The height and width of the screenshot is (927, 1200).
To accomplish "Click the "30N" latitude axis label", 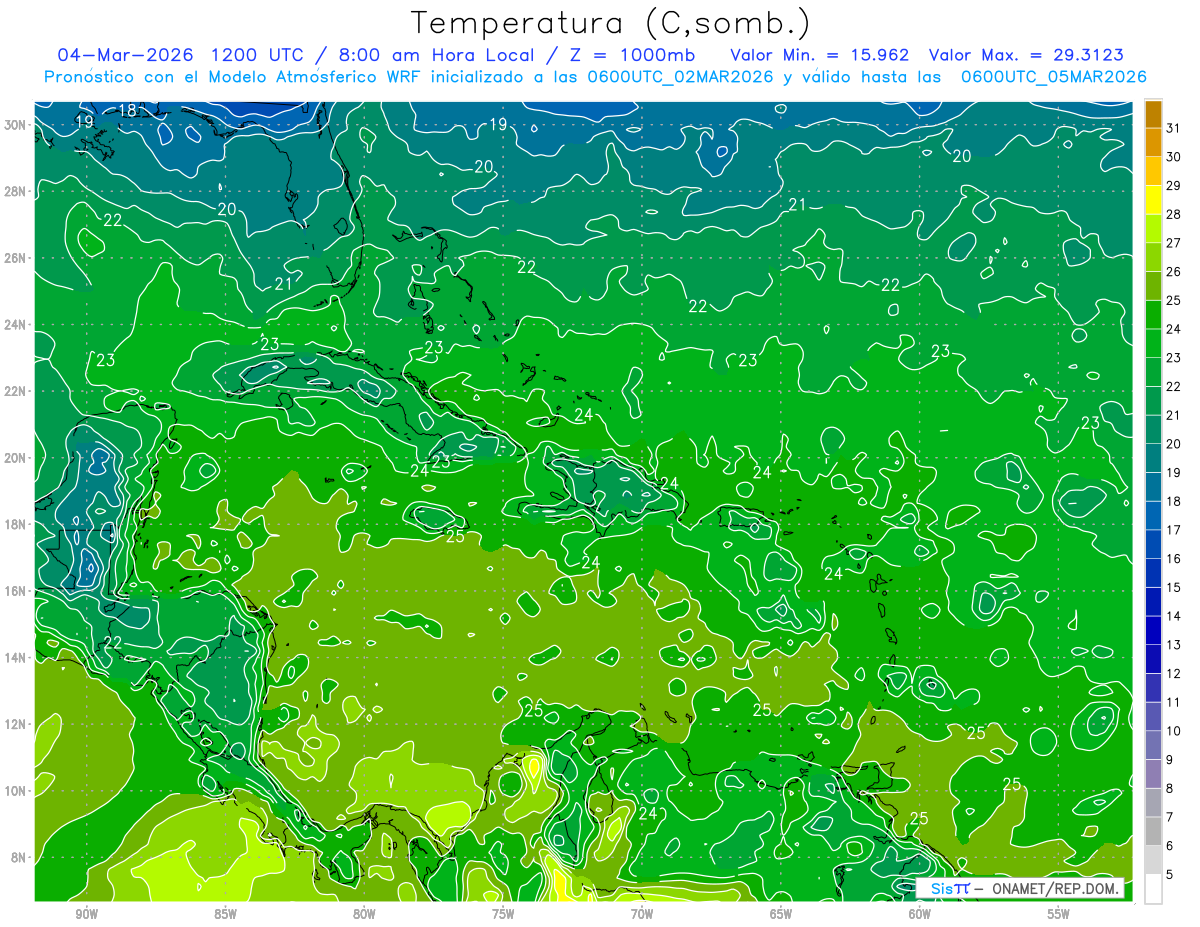I will [17, 125].
